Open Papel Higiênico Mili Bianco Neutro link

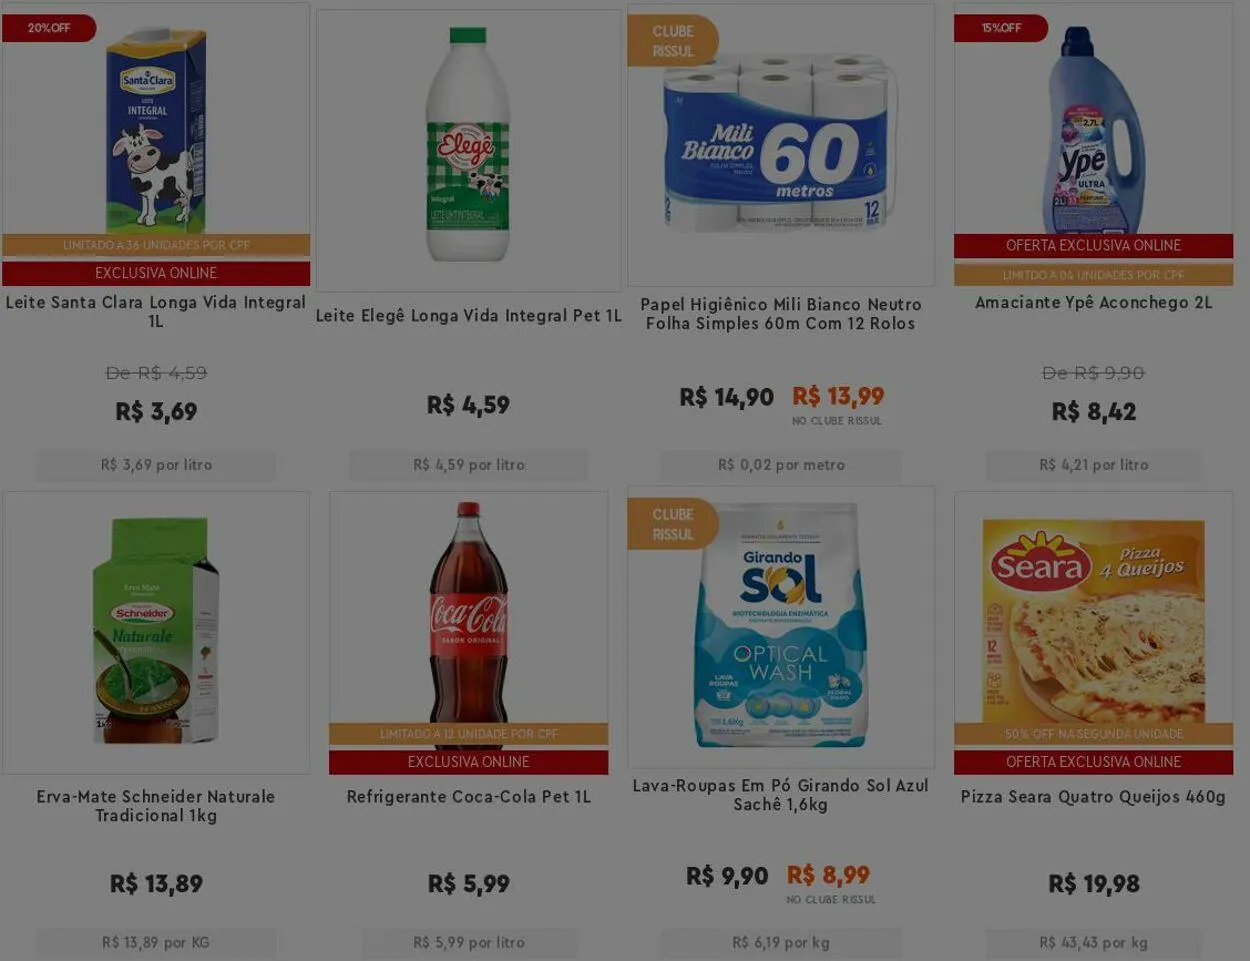780,313
